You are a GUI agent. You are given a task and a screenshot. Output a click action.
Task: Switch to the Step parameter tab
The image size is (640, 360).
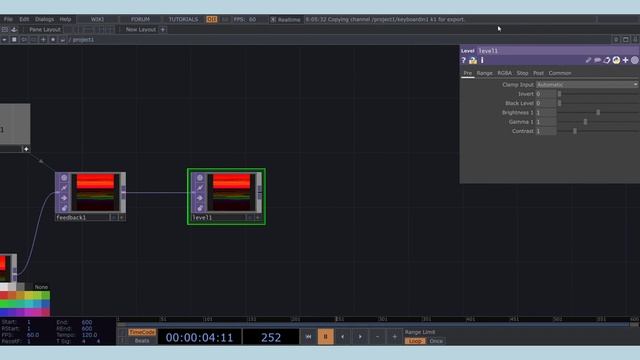(522, 73)
